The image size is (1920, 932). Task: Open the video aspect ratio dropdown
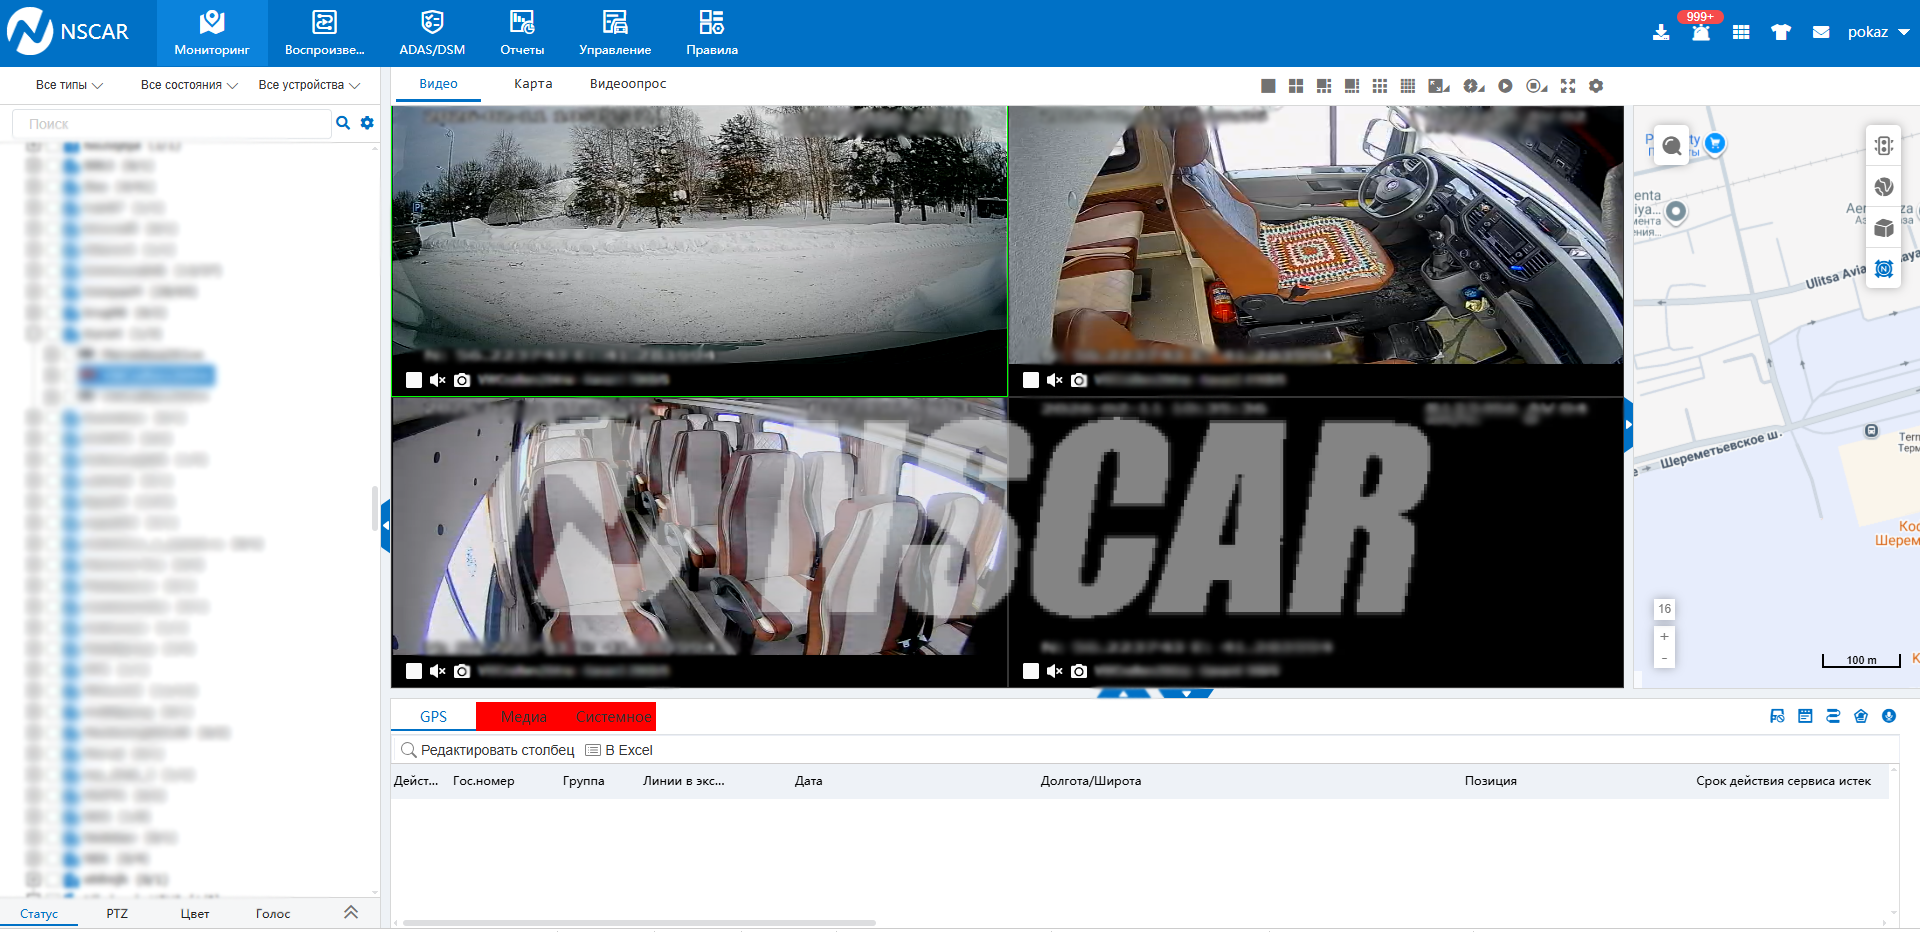[1440, 86]
